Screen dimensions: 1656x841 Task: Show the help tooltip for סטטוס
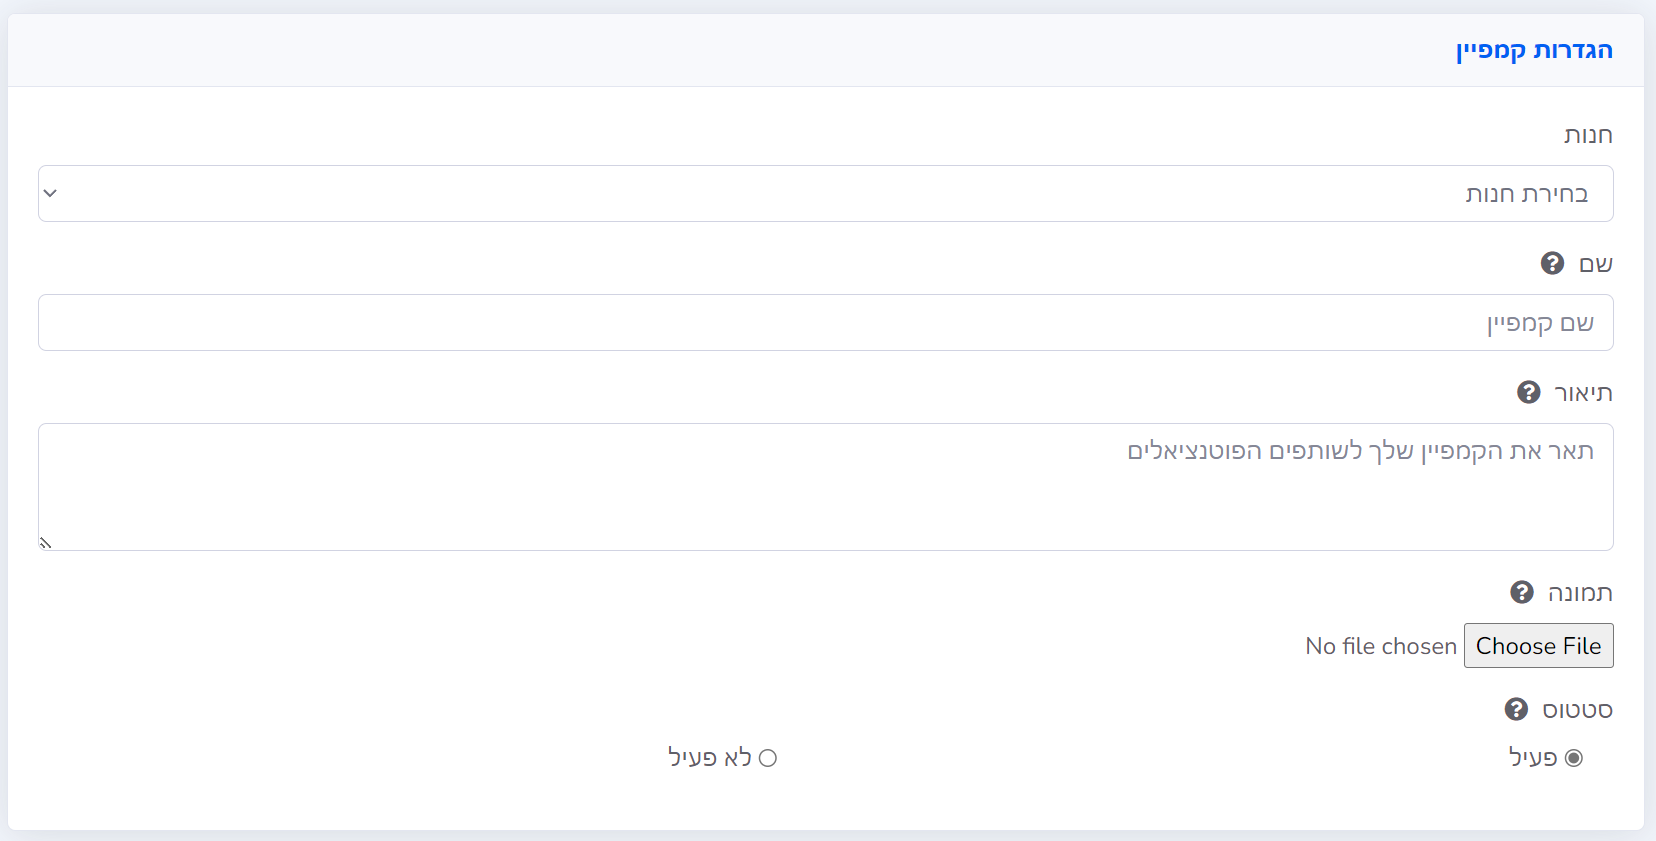click(1516, 709)
